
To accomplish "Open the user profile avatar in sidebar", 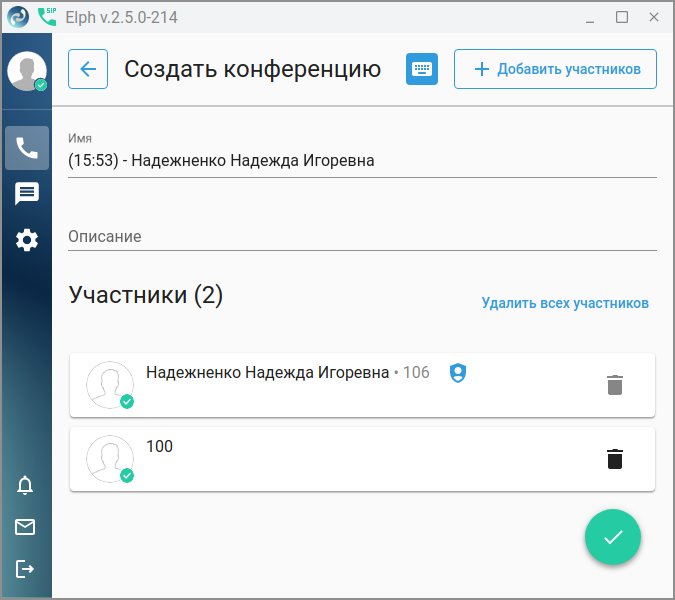I will point(27,71).
